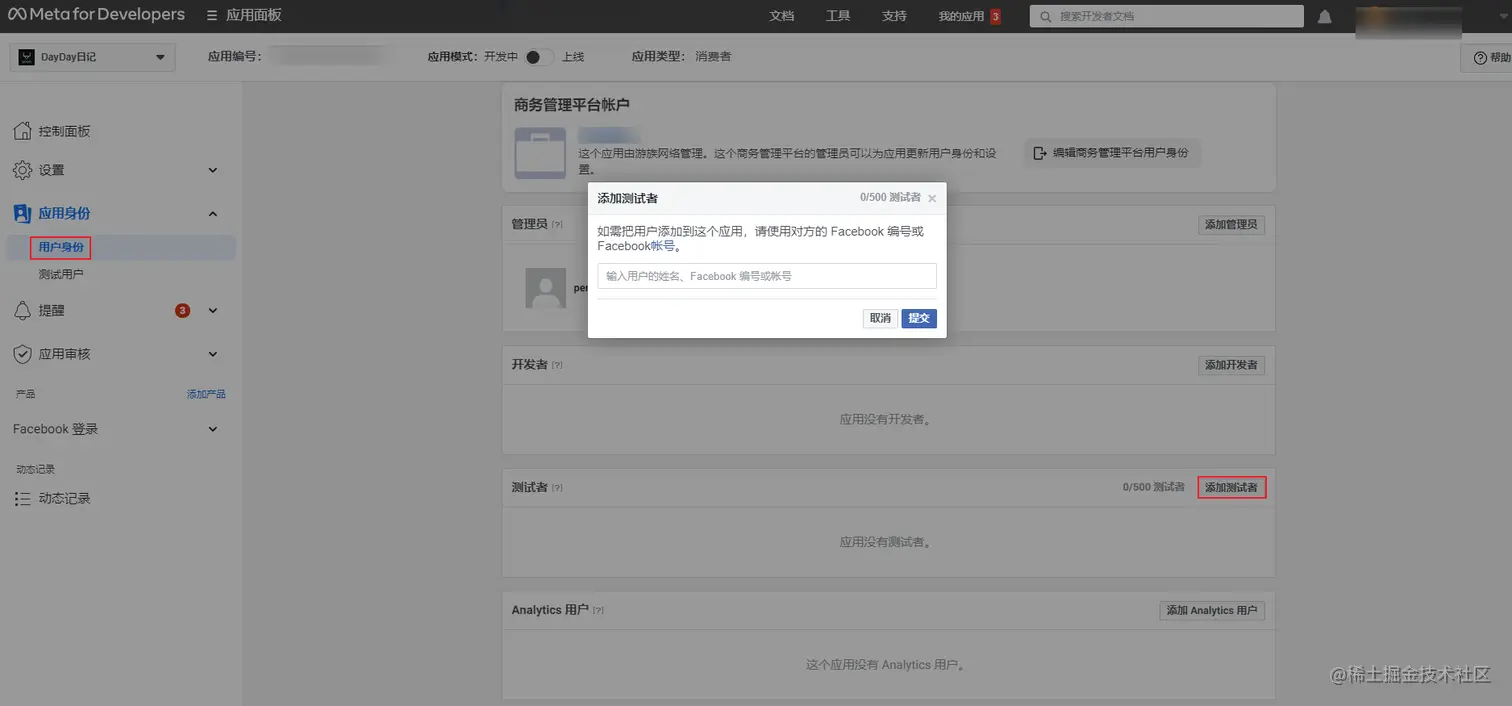Collapse the 应用身份 section
Image resolution: width=1512 pixels, height=706 pixels.
click(211, 213)
